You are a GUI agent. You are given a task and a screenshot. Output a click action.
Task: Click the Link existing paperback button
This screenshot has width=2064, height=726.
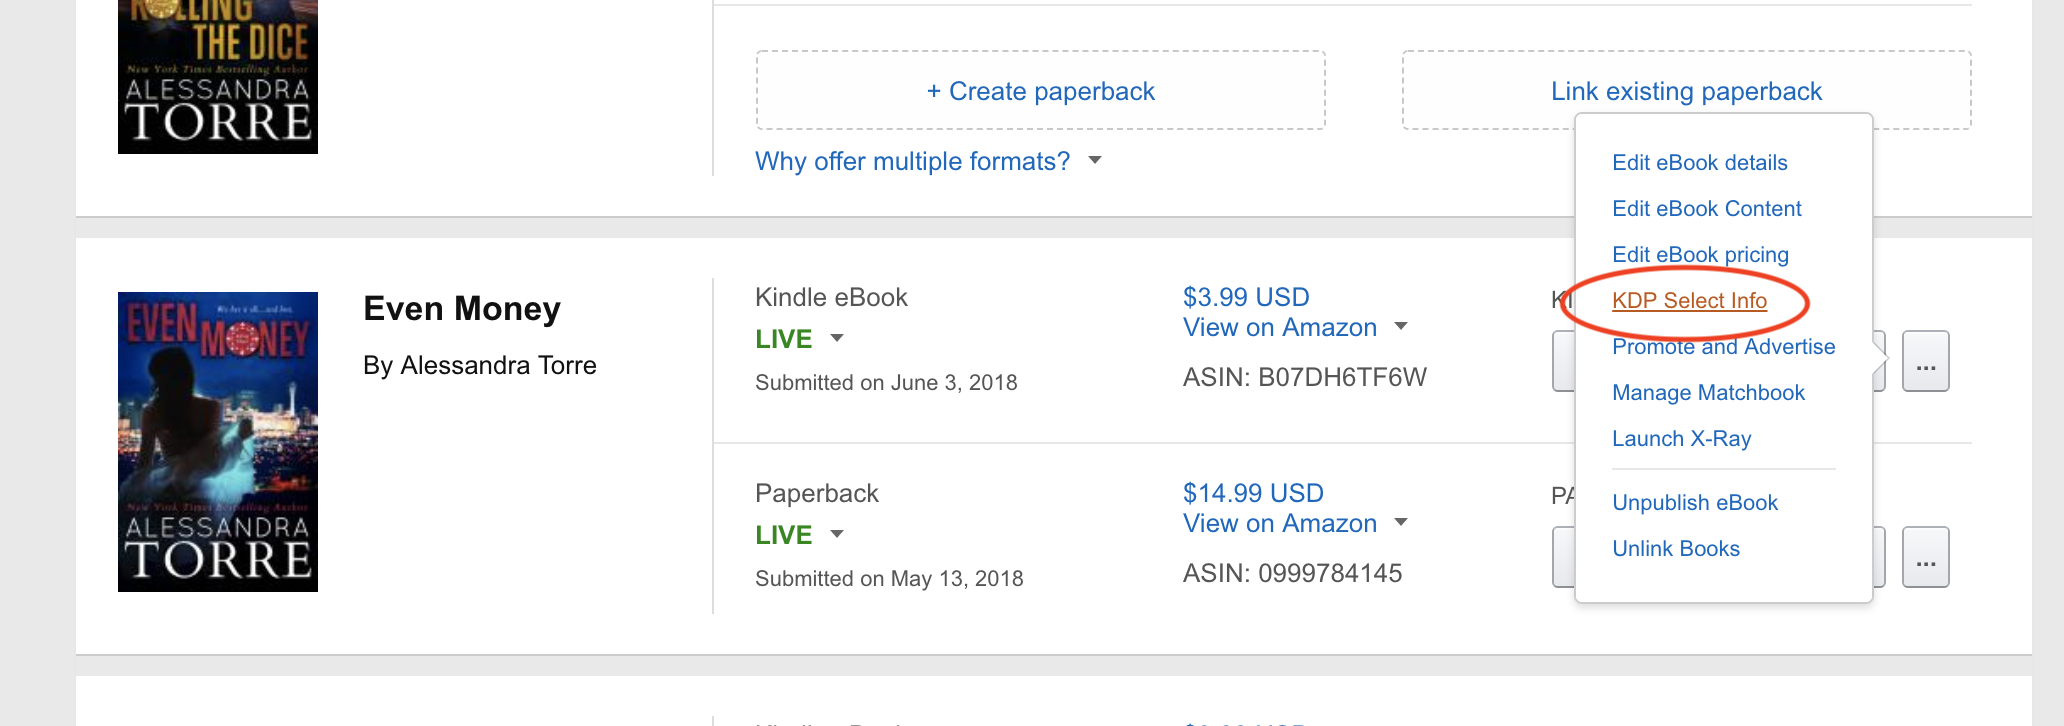click(x=1686, y=91)
